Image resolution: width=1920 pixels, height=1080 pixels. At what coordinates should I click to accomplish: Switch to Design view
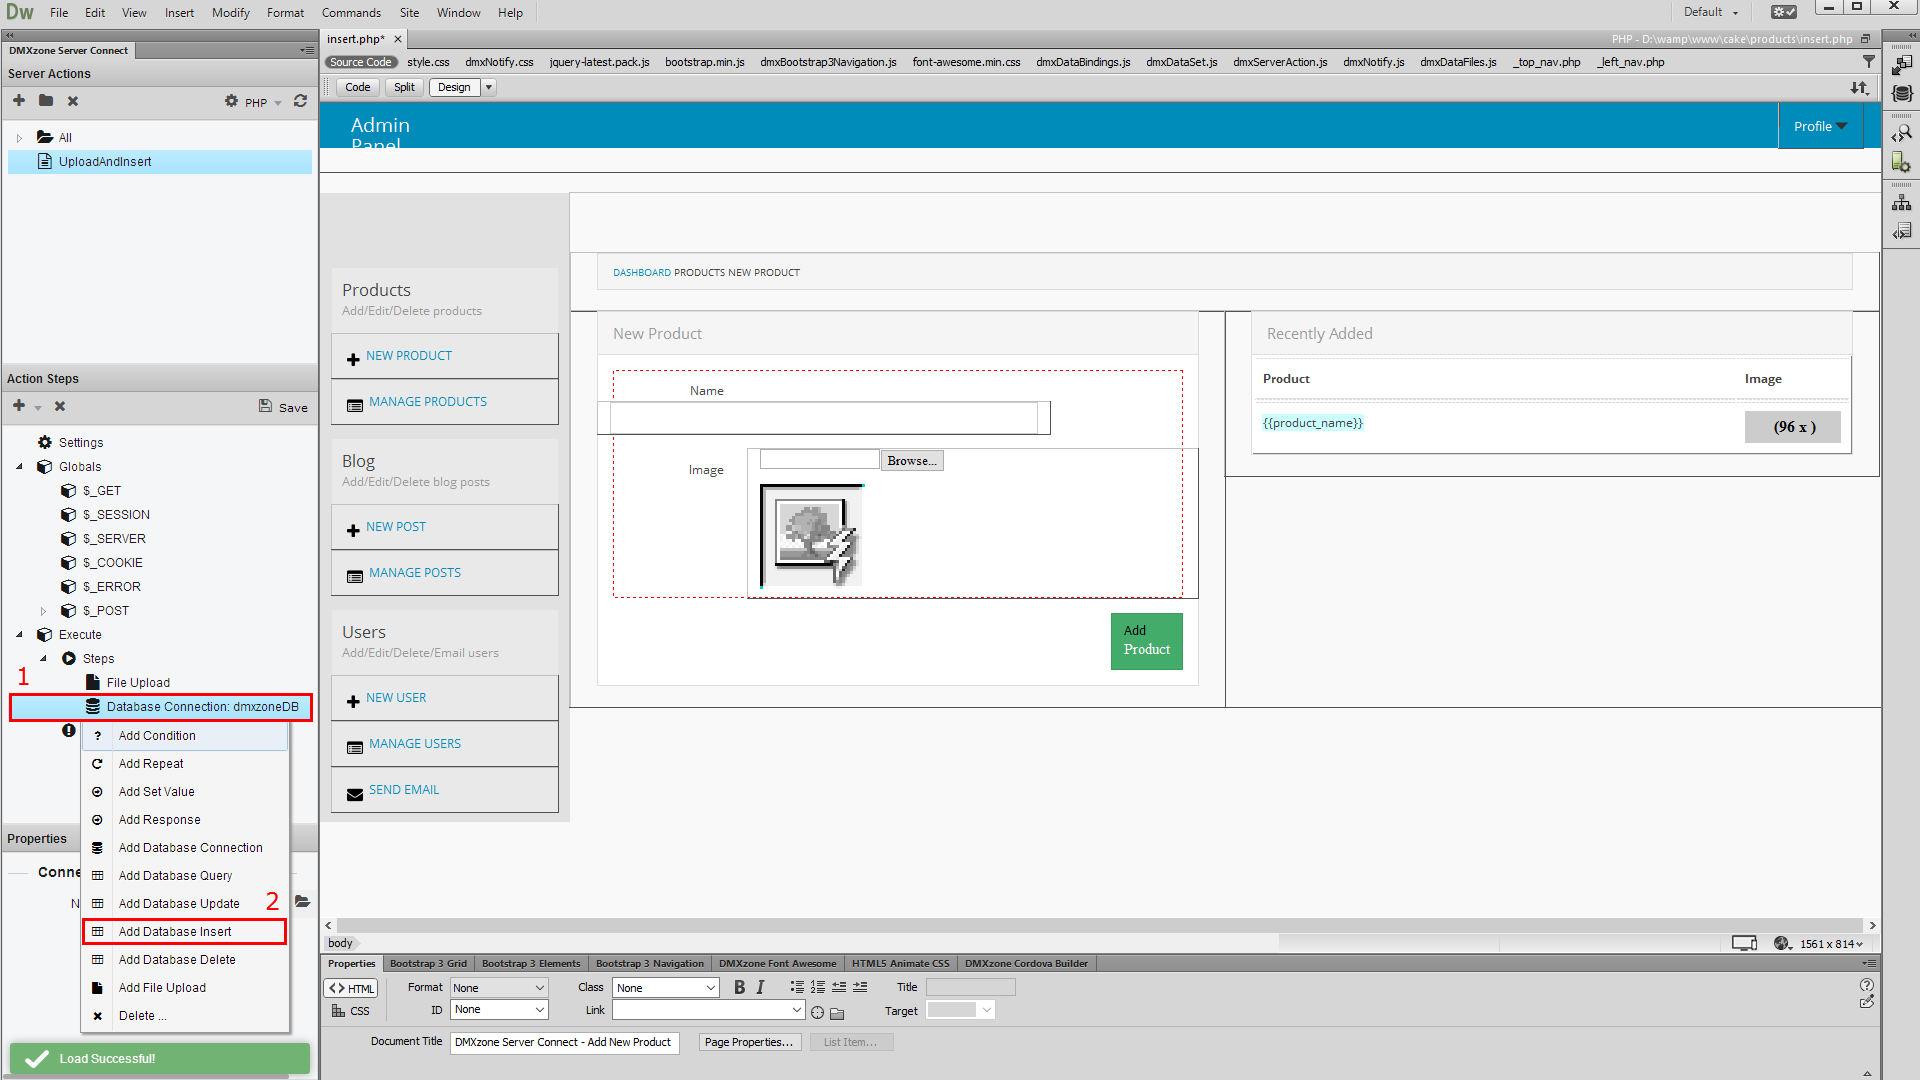tap(454, 87)
